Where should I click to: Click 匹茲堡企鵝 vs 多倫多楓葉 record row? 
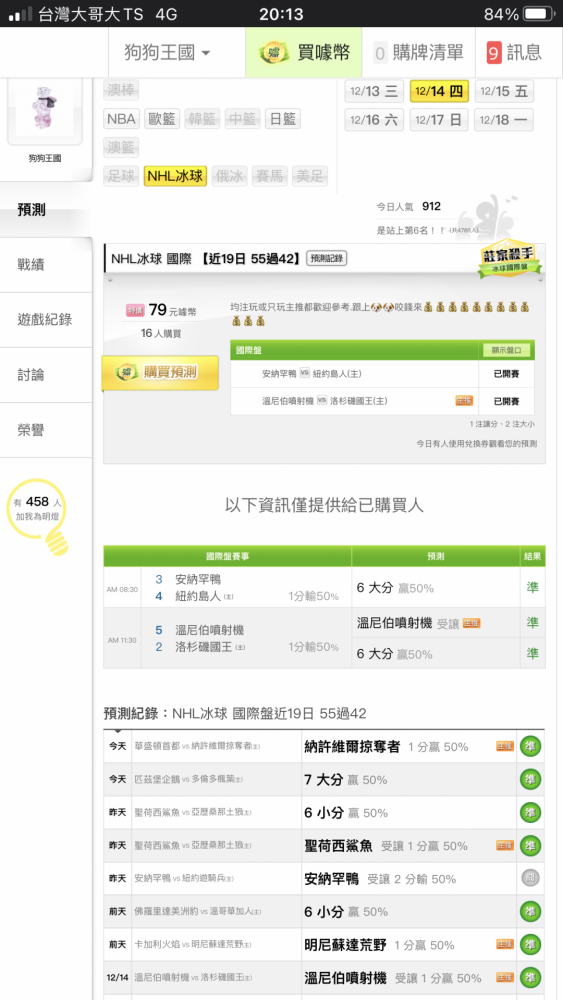pos(324,779)
